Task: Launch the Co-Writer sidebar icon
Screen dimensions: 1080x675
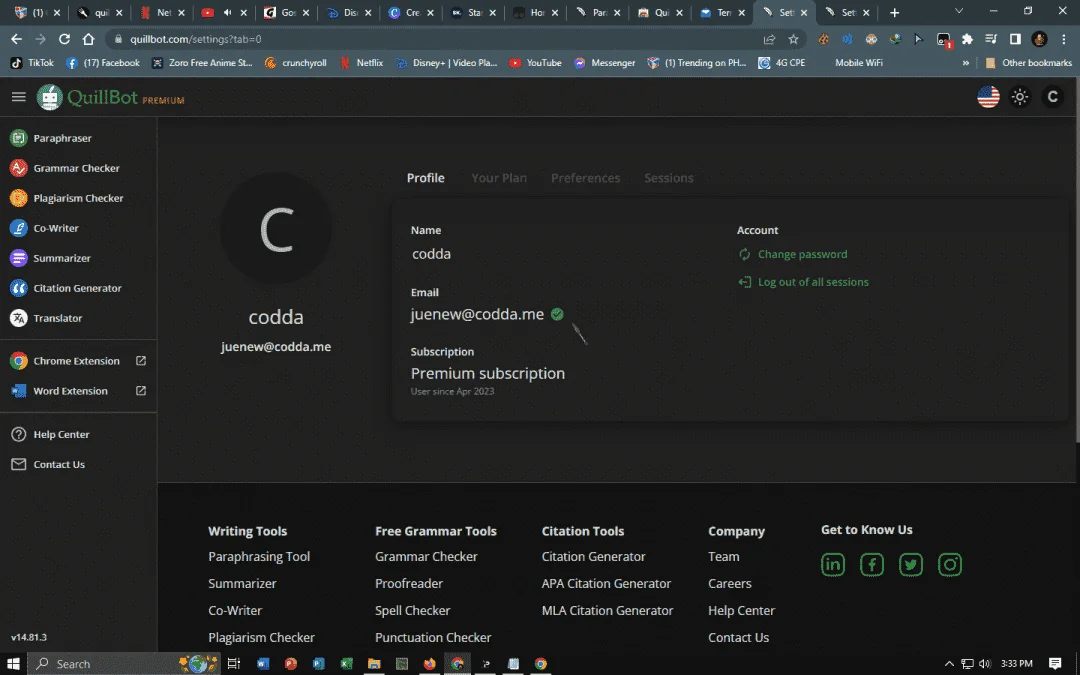Action: [19, 228]
